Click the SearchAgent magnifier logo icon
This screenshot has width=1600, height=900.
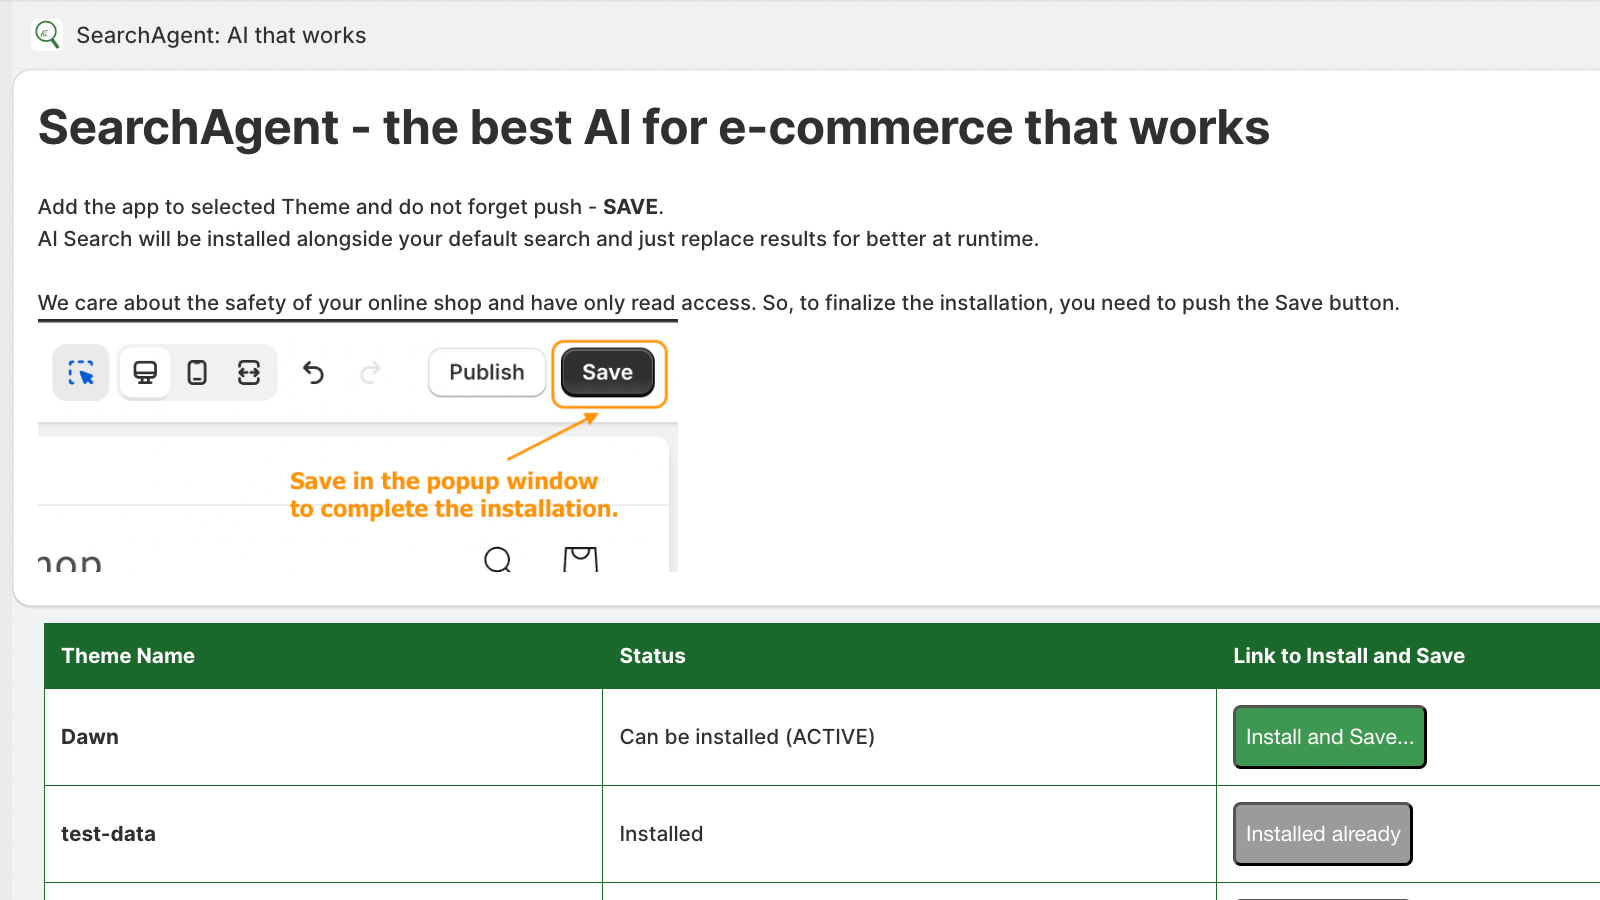[46, 35]
